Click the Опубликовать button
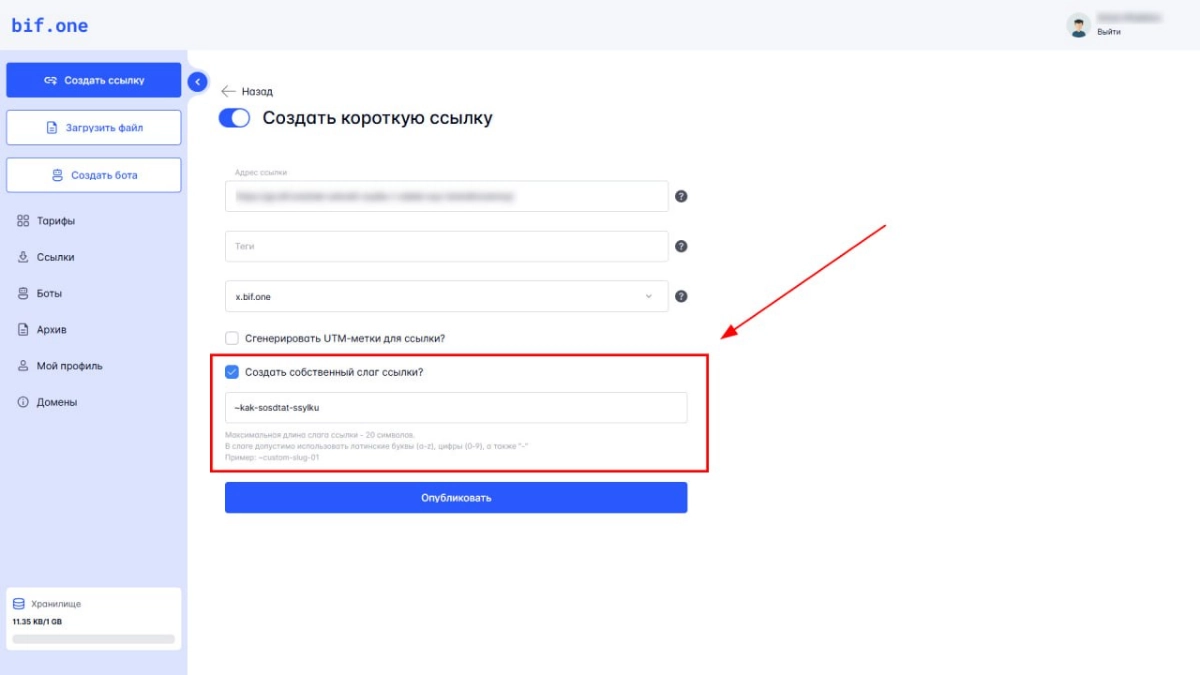This screenshot has width=1200, height=675. [x=456, y=498]
